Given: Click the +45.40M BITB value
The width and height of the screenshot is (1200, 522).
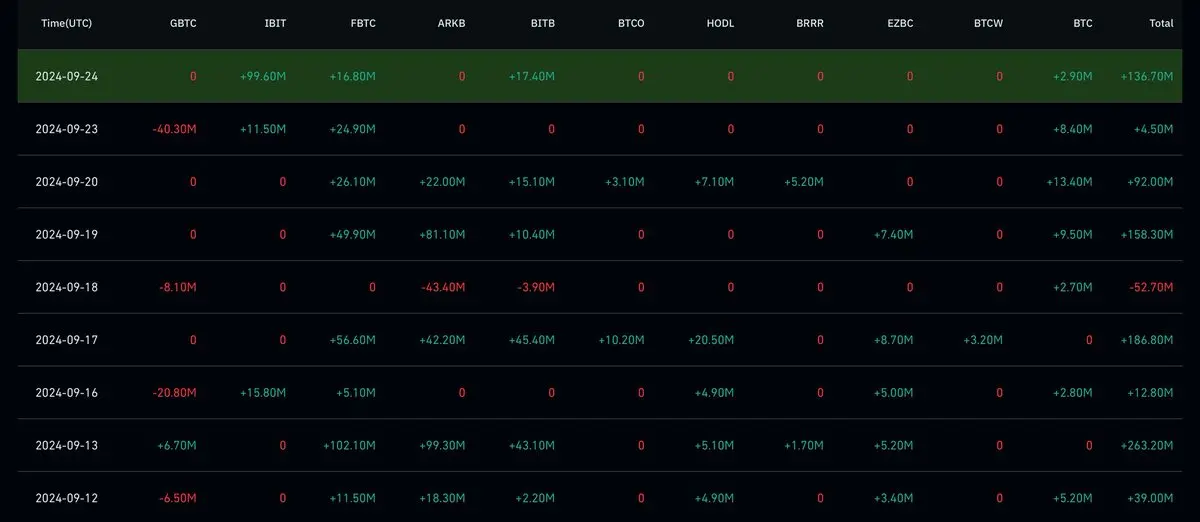Looking at the screenshot, I should pyautogui.click(x=532, y=341).
